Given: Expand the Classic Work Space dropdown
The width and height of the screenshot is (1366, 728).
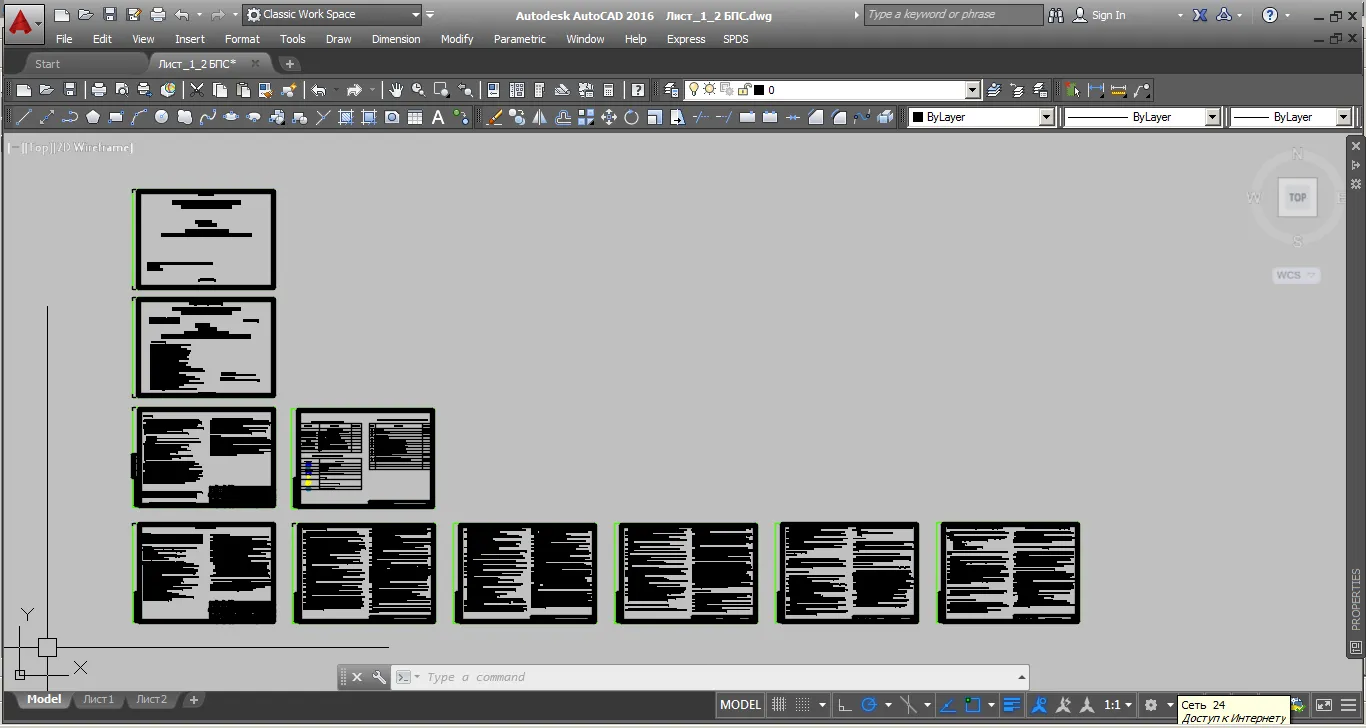Looking at the screenshot, I should click(x=333, y=15).
